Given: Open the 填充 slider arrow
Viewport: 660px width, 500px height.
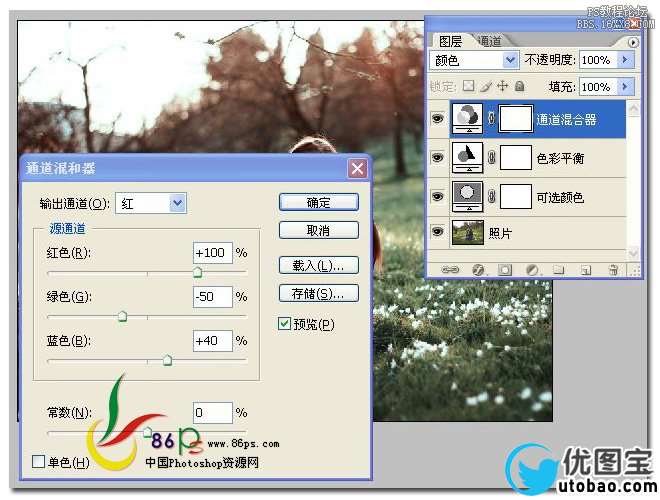Looking at the screenshot, I should point(625,87).
